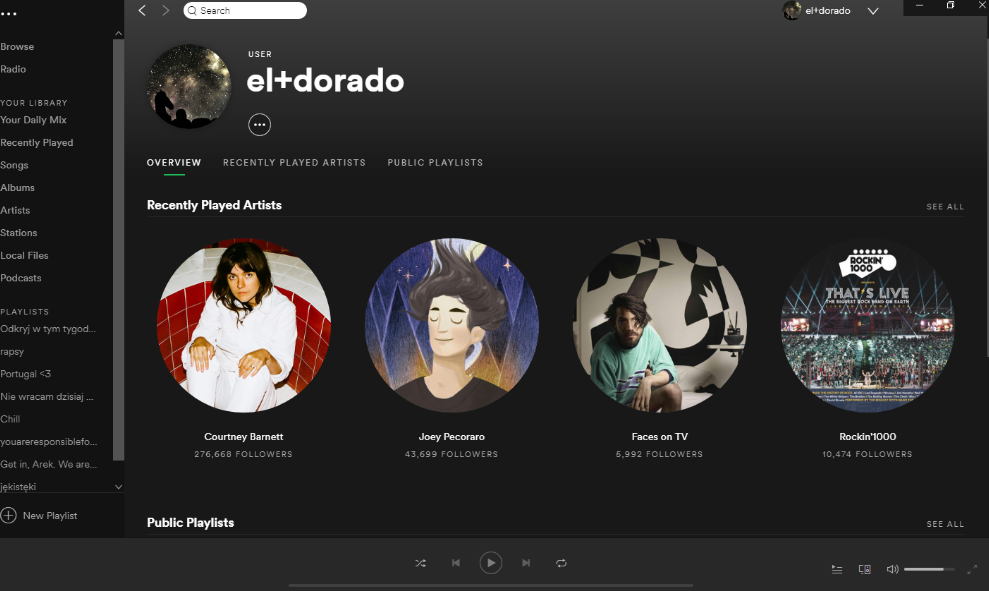This screenshot has height=591, width=989.
Task: Skip to the next track
Action: click(526, 563)
